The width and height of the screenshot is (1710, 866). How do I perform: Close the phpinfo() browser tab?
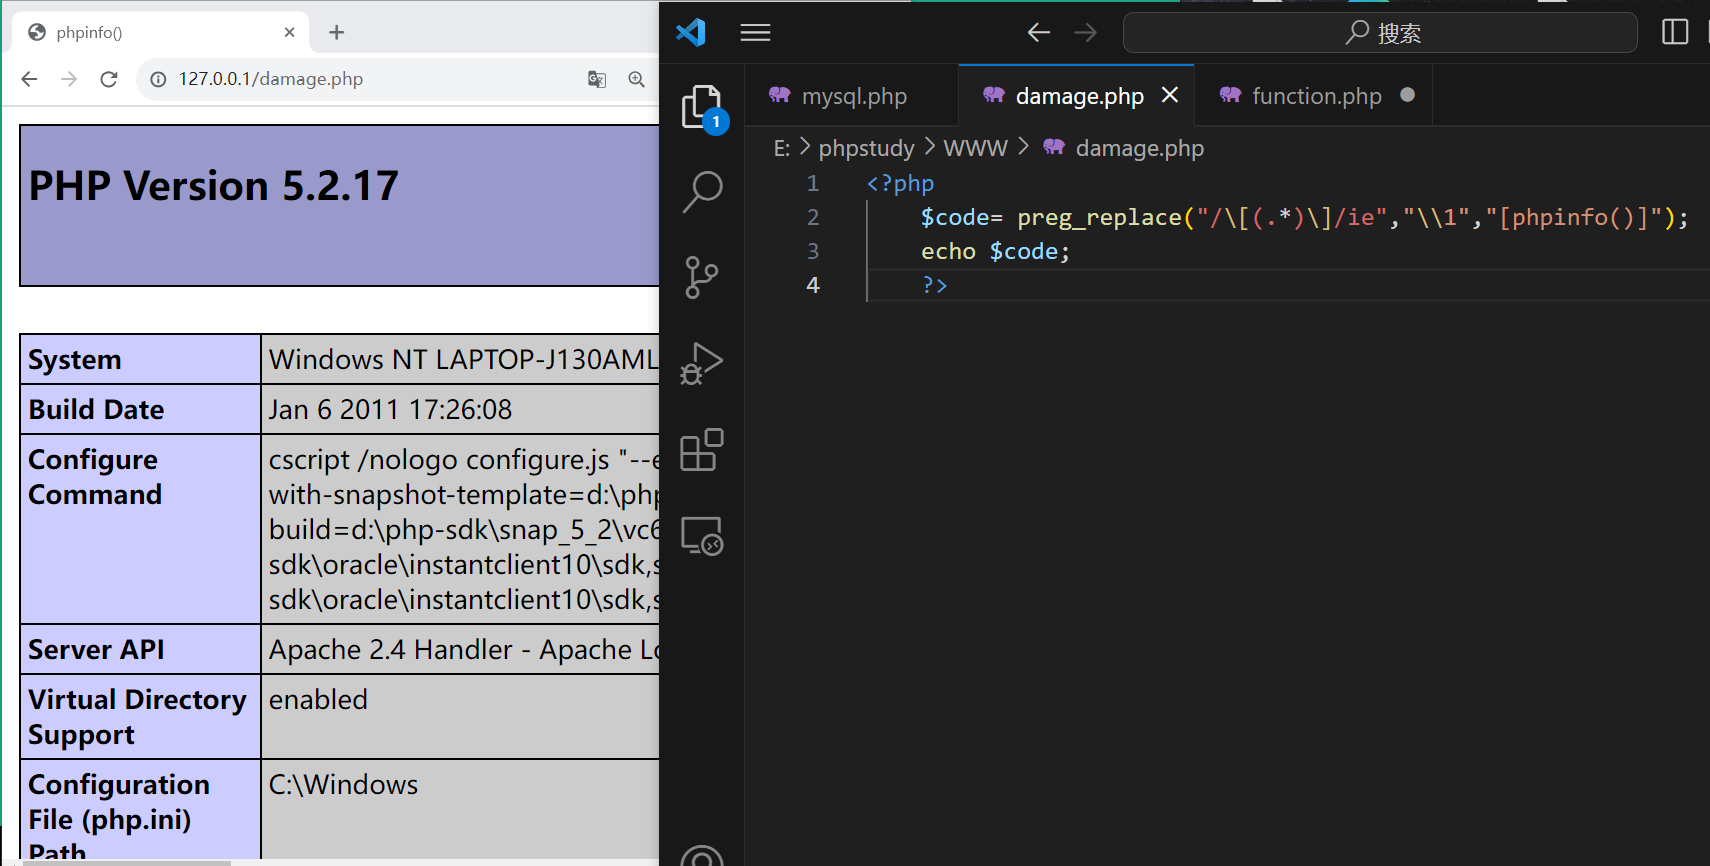click(x=289, y=32)
